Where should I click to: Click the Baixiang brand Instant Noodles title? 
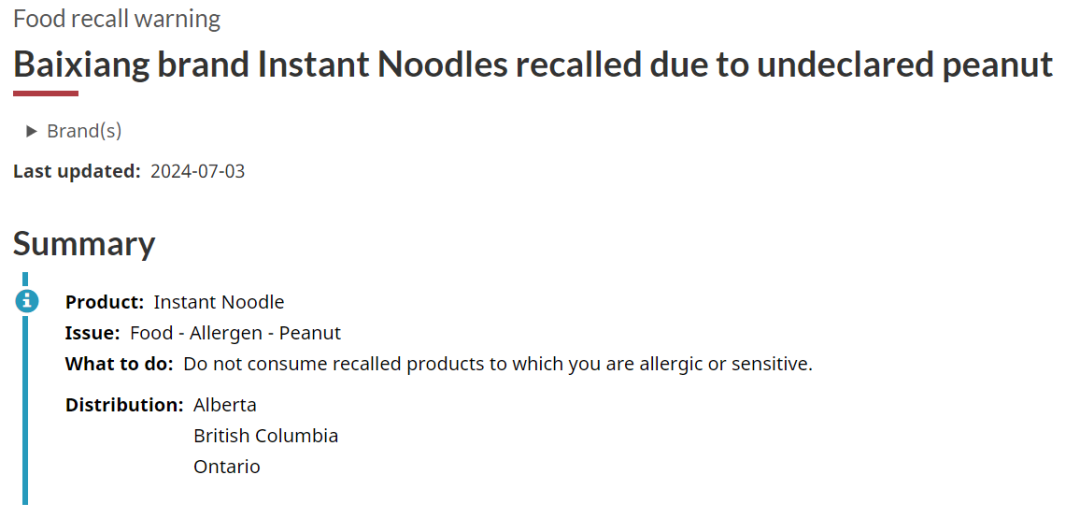click(533, 64)
